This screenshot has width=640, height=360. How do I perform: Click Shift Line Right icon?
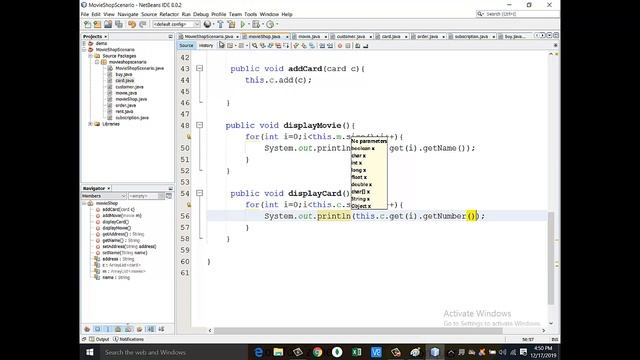[329, 46]
